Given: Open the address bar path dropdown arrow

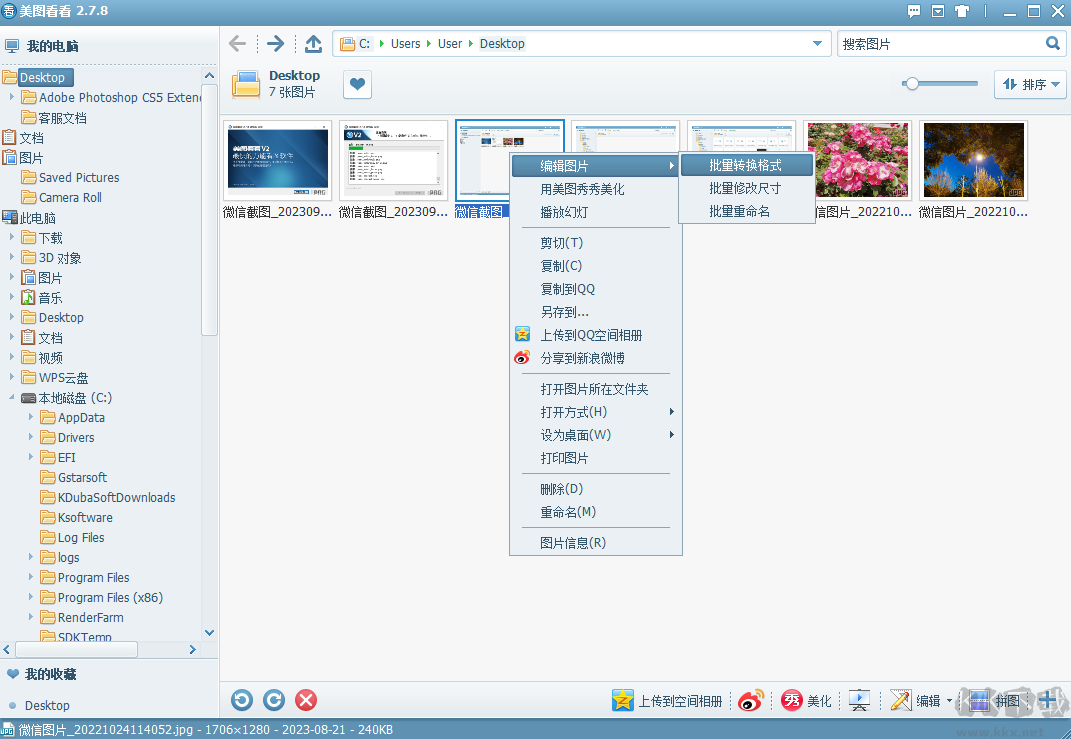Looking at the screenshot, I should [817, 44].
